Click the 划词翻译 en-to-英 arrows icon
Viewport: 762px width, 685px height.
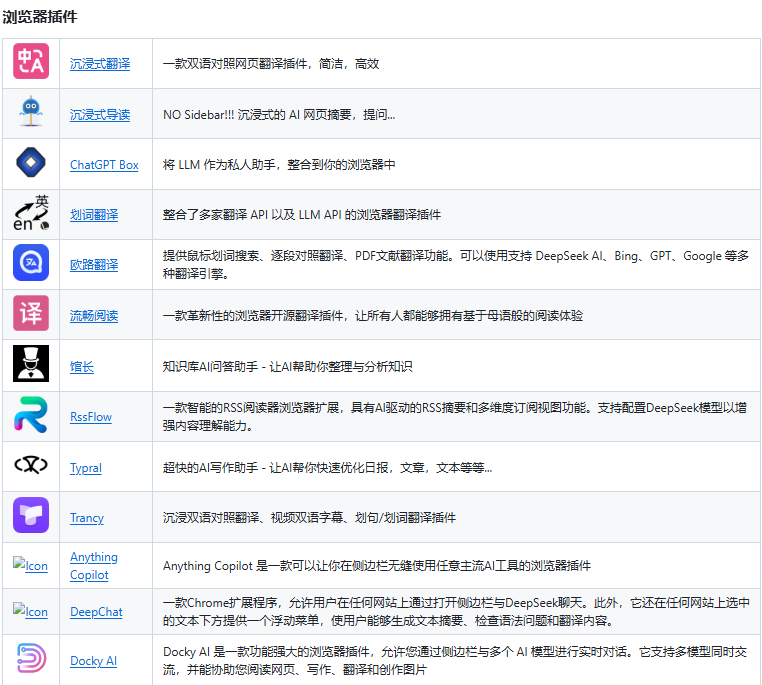pyautogui.click(x=31, y=213)
